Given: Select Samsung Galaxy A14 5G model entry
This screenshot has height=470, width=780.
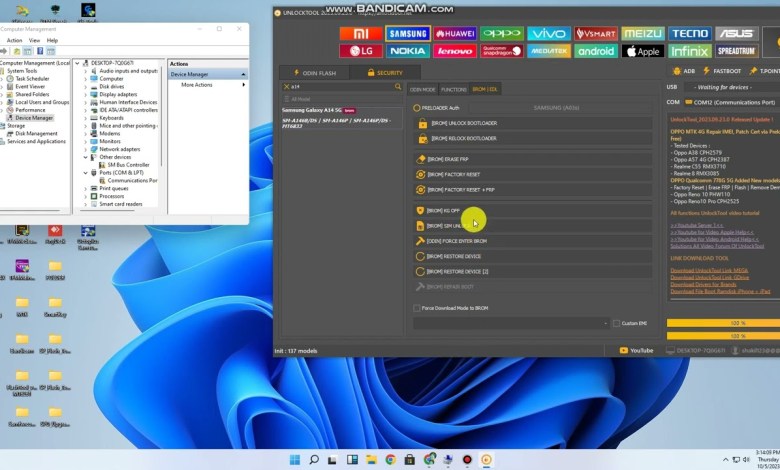Looking at the screenshot, I should [342, 118].
